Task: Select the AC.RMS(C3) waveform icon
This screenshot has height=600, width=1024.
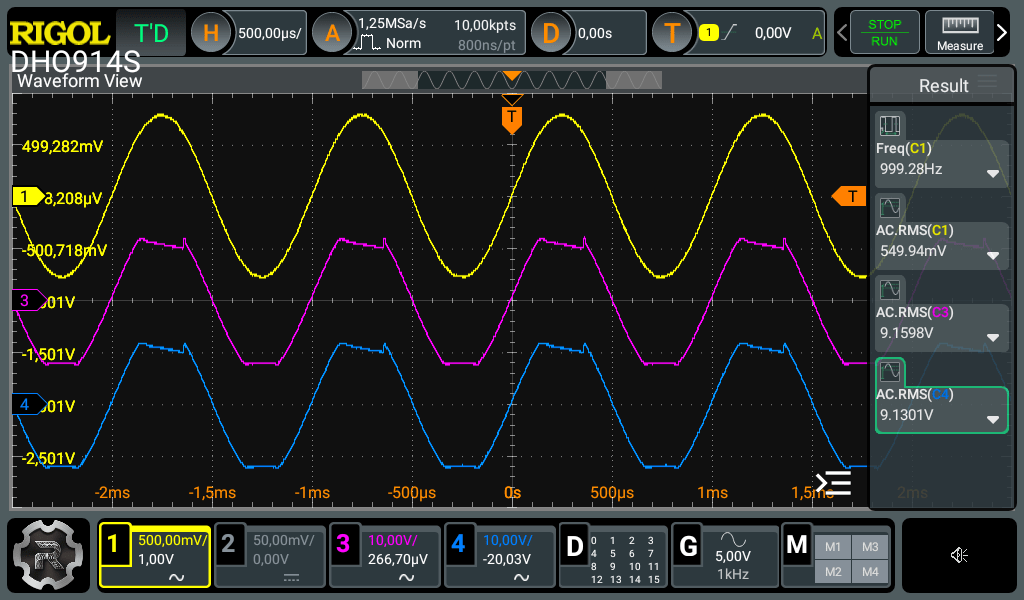Action: (889, 289)
